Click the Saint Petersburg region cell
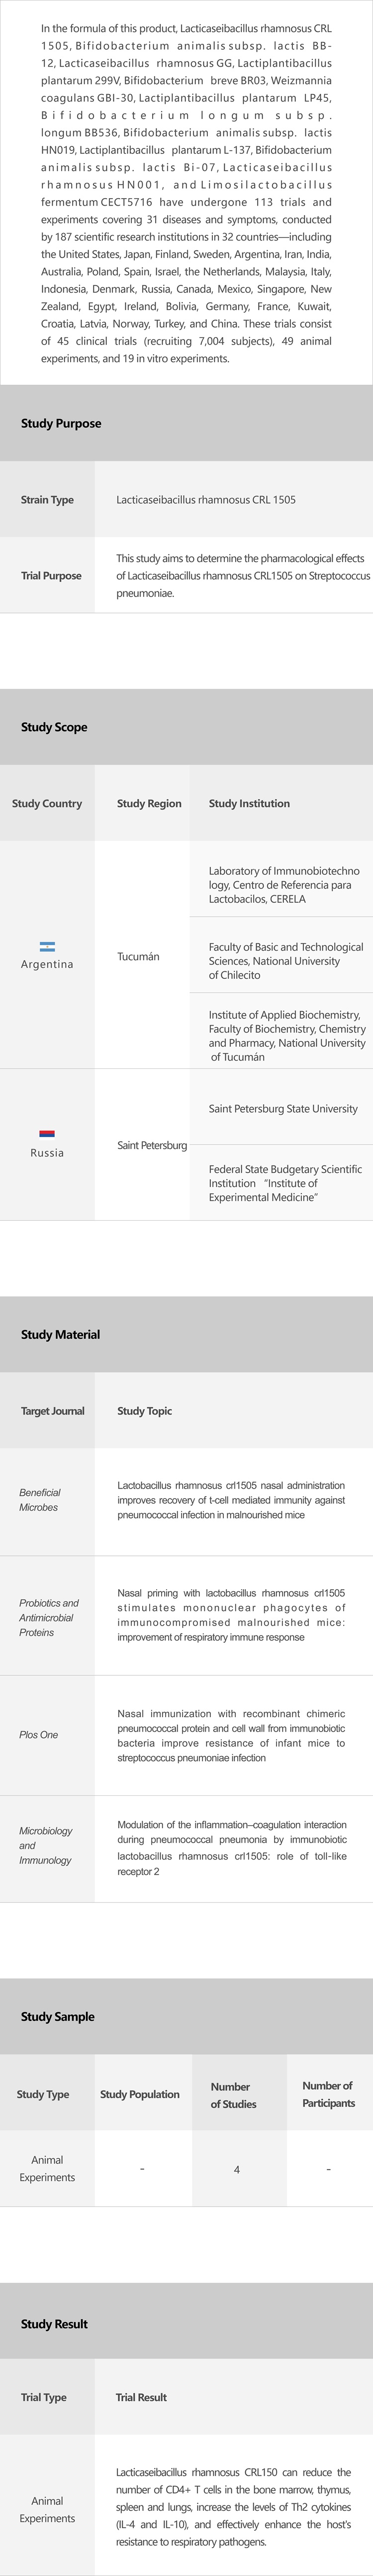This screenshot has width=373, height=2576. pyautogui.click(x=152, y=1145)
